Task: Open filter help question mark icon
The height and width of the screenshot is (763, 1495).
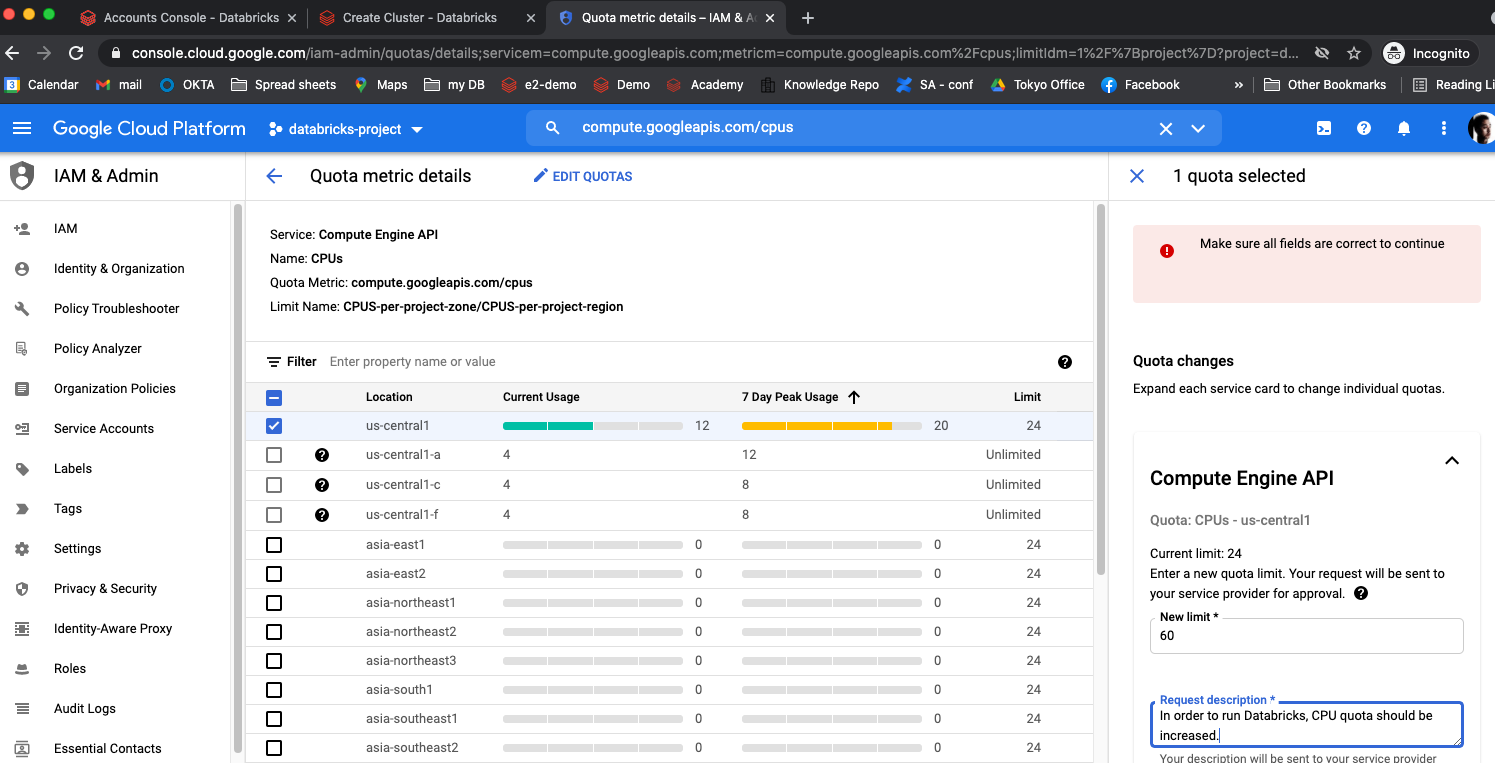Action: click(x=1065, y=362)
